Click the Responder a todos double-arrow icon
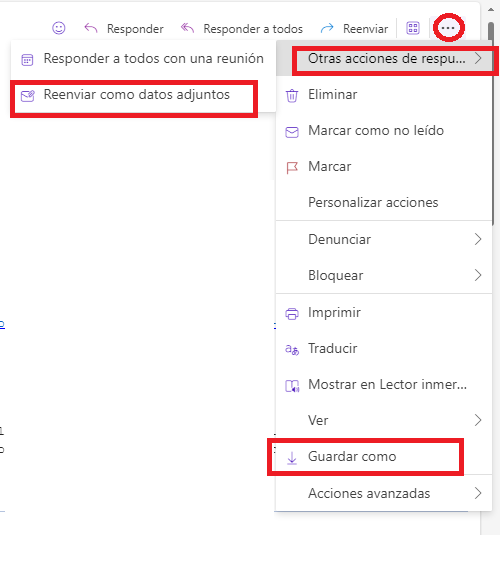This screenshot has height=578, width=500. [187, 28]
